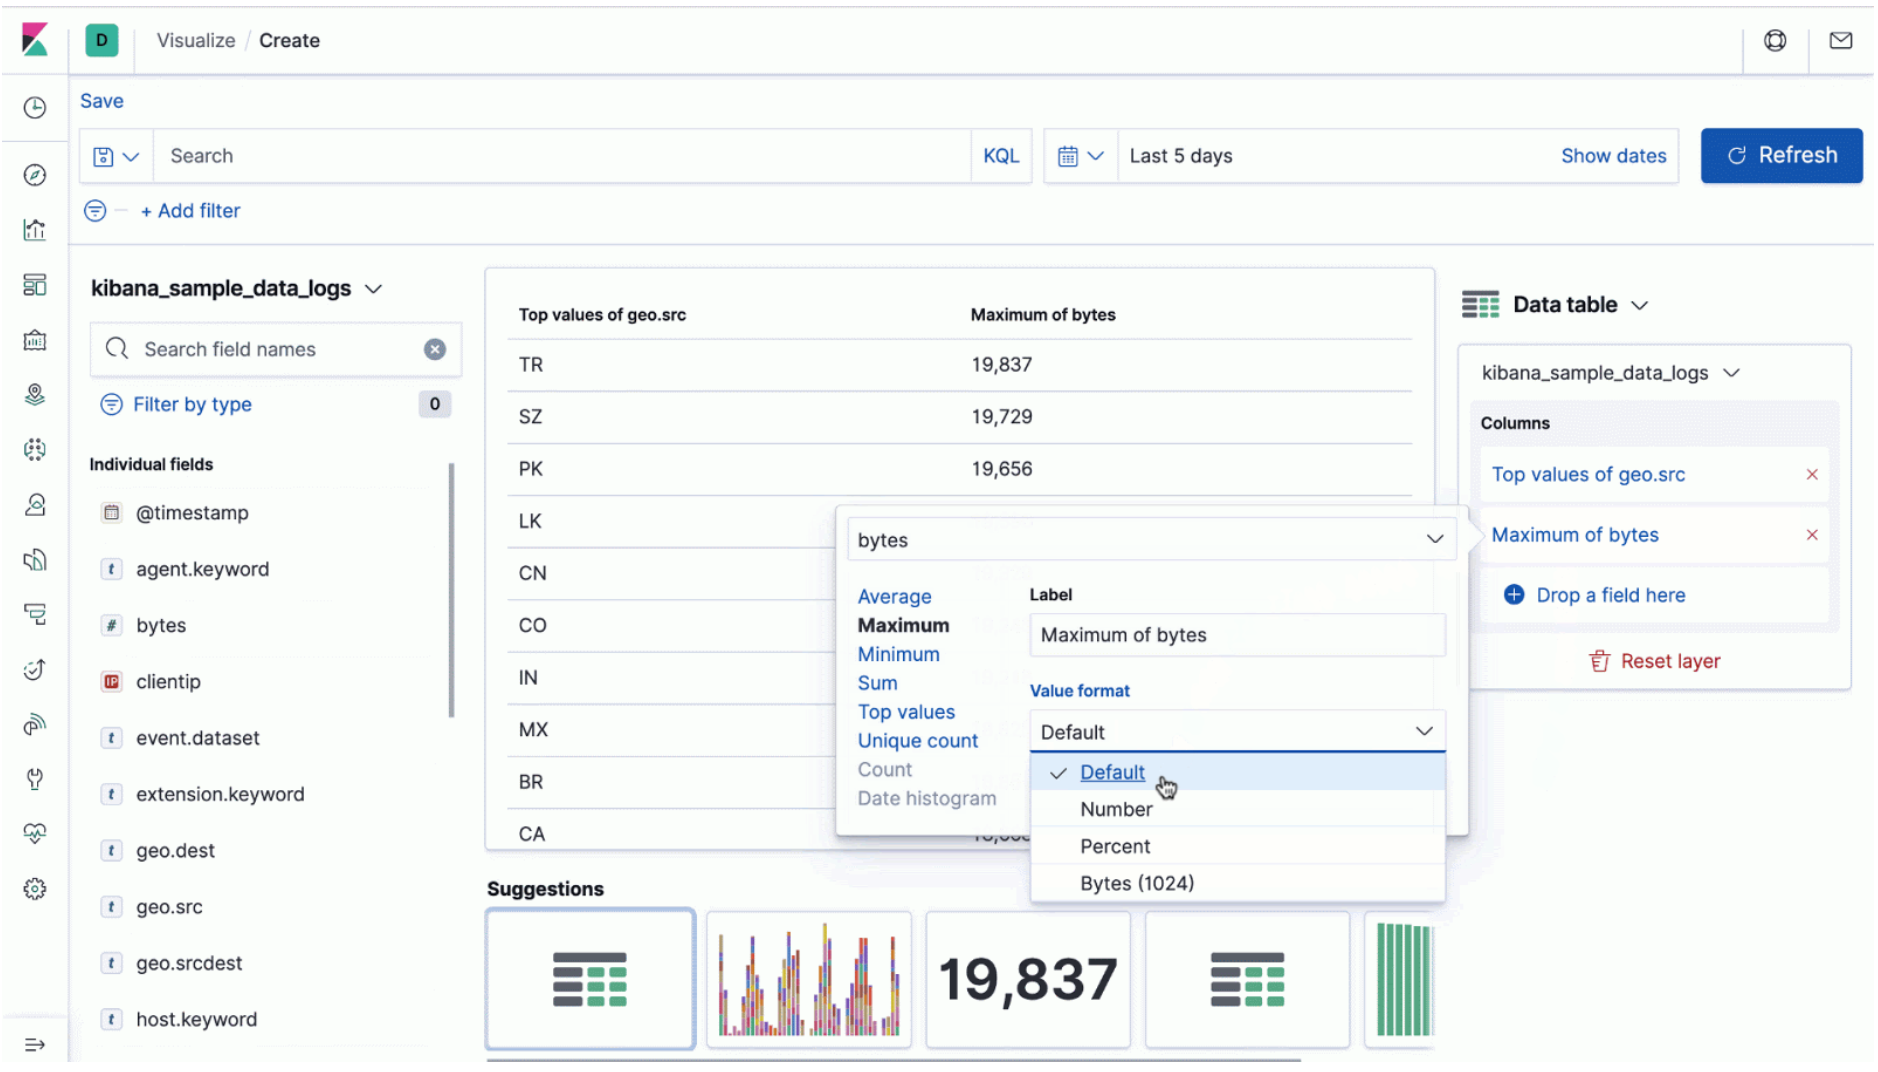This screenshot has width=1878, height=1072.
Task: Click the Refresh button
Action: (x=1781, y=156)
